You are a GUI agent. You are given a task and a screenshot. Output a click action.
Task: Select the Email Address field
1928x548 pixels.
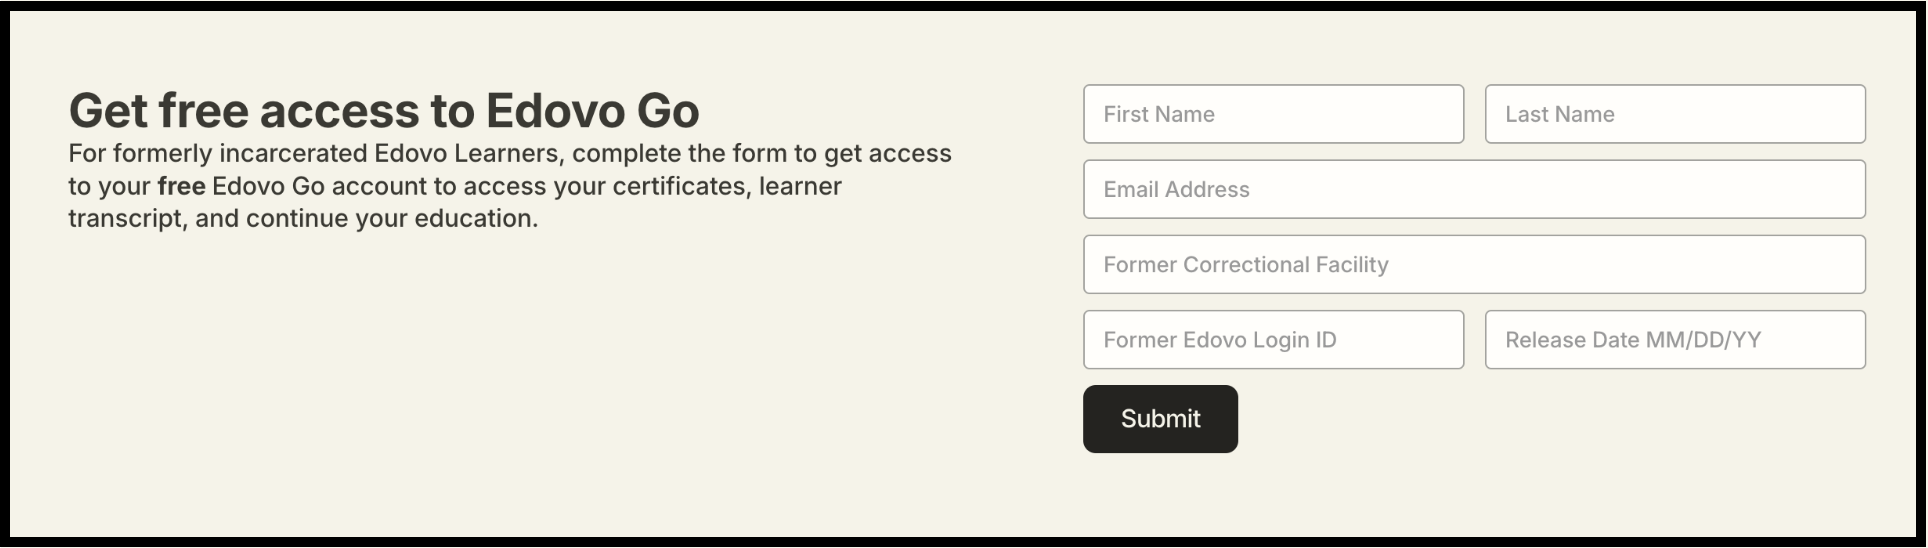[1474, 189]
